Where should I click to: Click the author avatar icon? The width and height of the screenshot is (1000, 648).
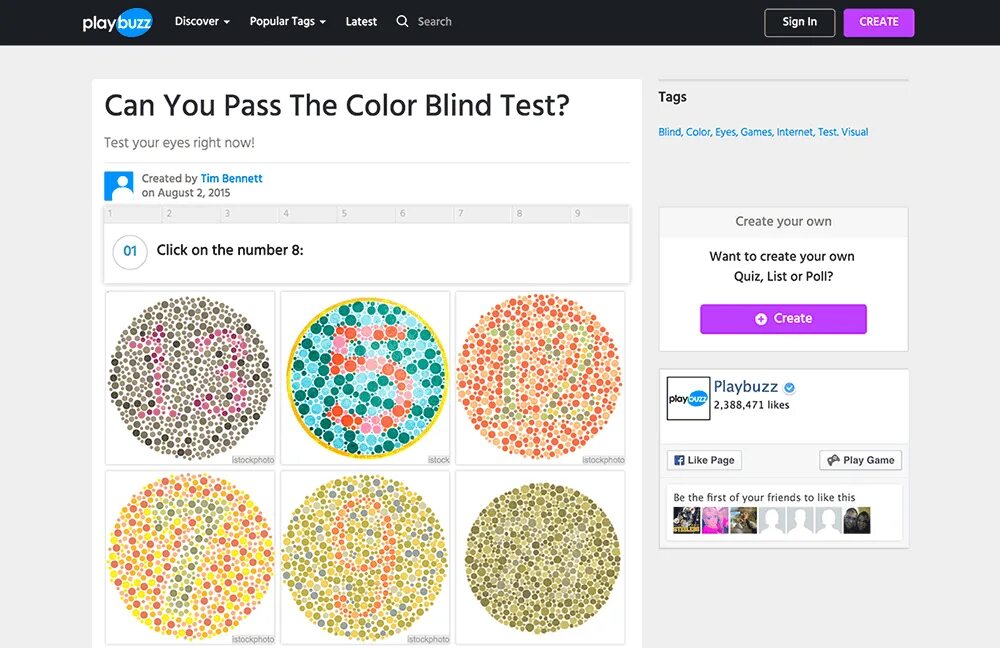119,186
